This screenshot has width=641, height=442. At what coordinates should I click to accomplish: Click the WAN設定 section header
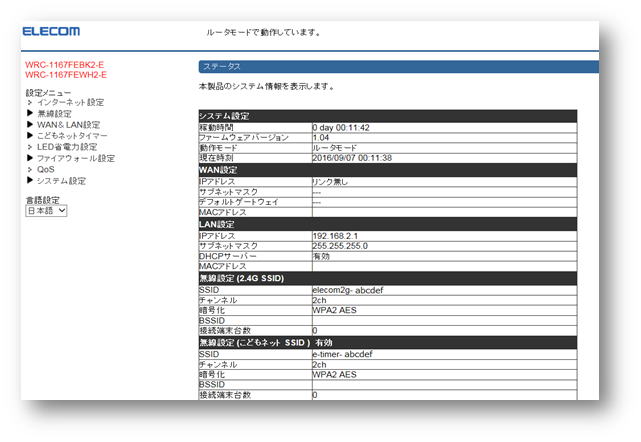click(x=388, y=170)
